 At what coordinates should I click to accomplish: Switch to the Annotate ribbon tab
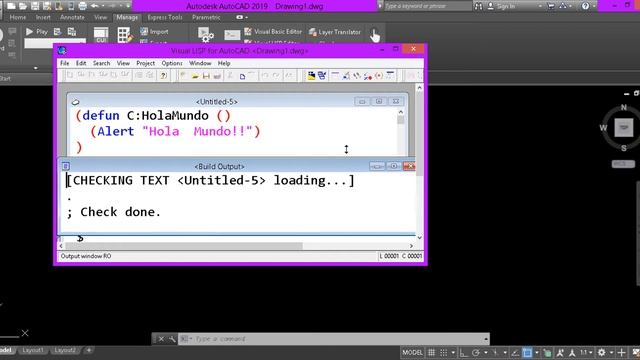72,17
